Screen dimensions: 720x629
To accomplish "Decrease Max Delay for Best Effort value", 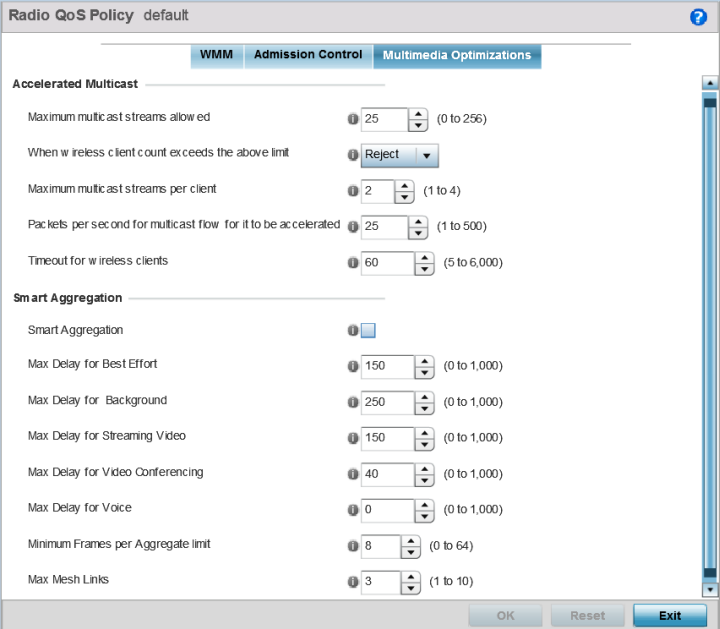I will [x=424, y=372].
